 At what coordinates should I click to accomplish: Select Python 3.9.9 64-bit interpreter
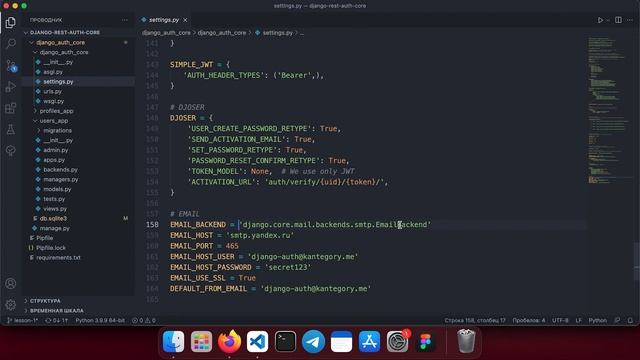[100, 320]
